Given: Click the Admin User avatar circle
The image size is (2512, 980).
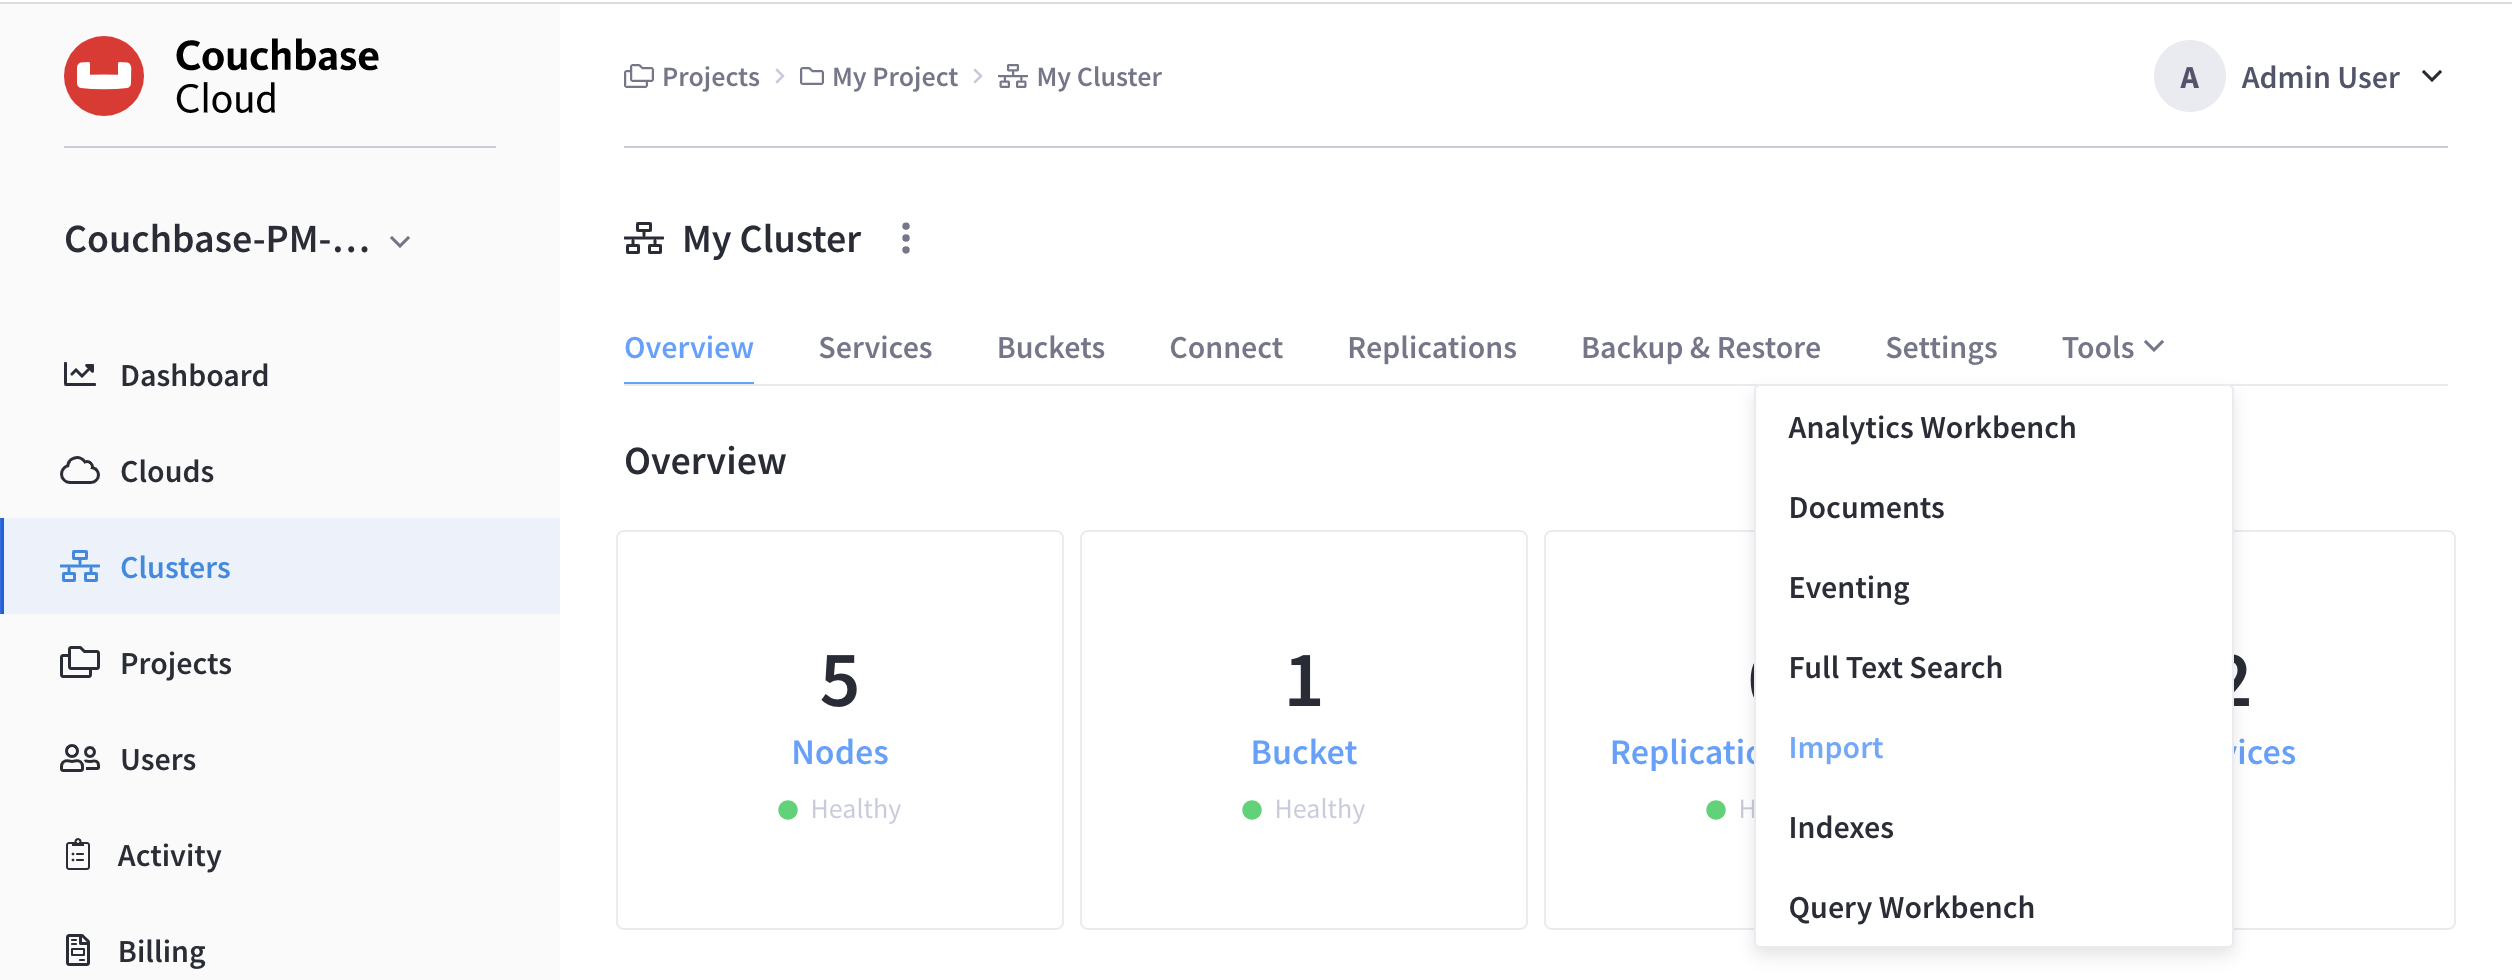Looking at the screenshot, I should [x=2189, y=77].
